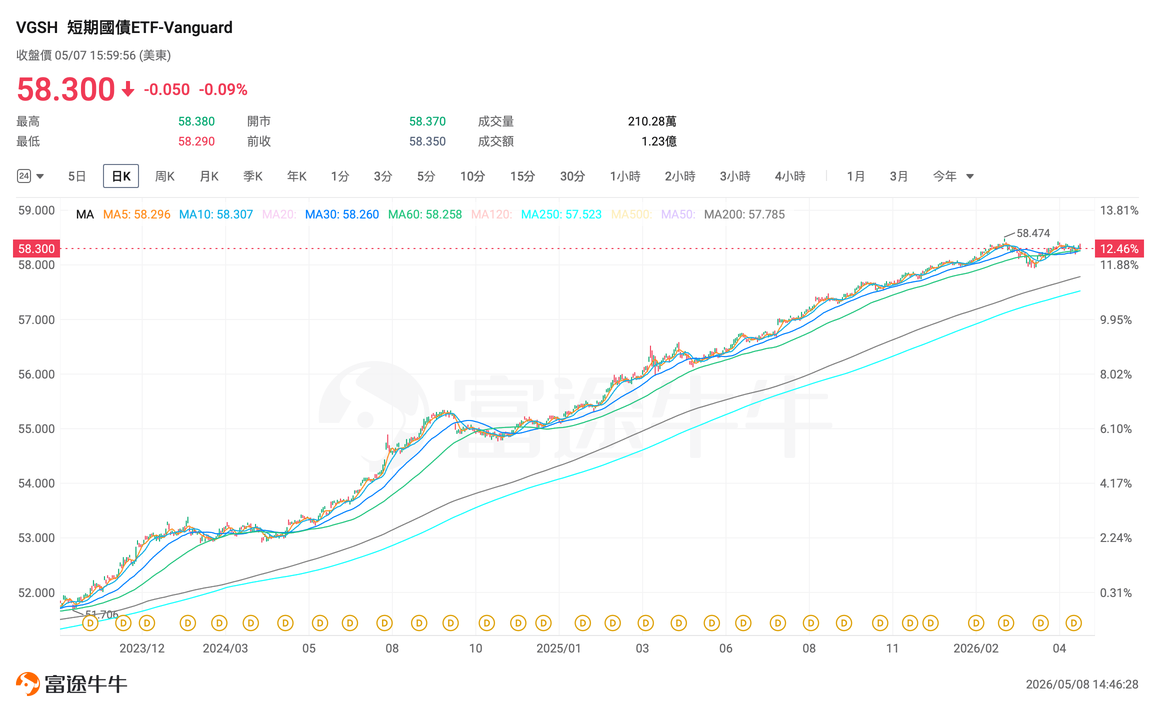
Task: Click the 51.706 low price label
Action: (102, 614)
